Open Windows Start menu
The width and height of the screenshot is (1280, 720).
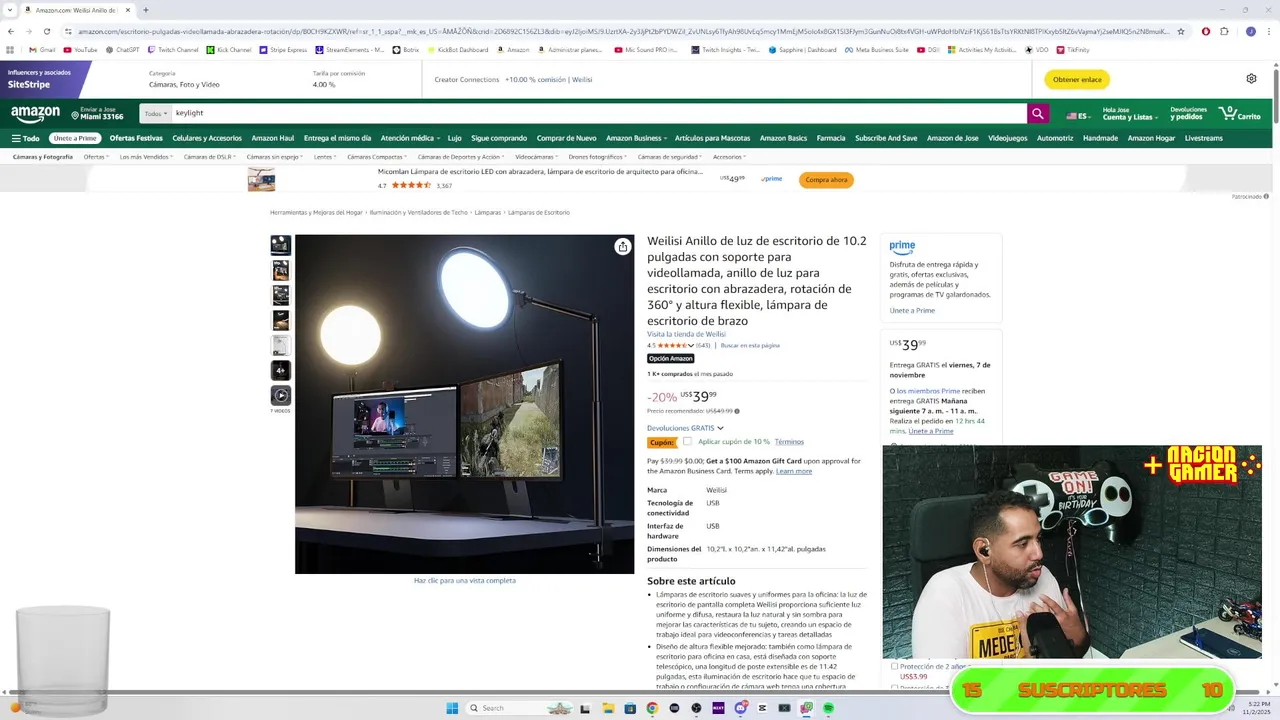tap(452, 708)
